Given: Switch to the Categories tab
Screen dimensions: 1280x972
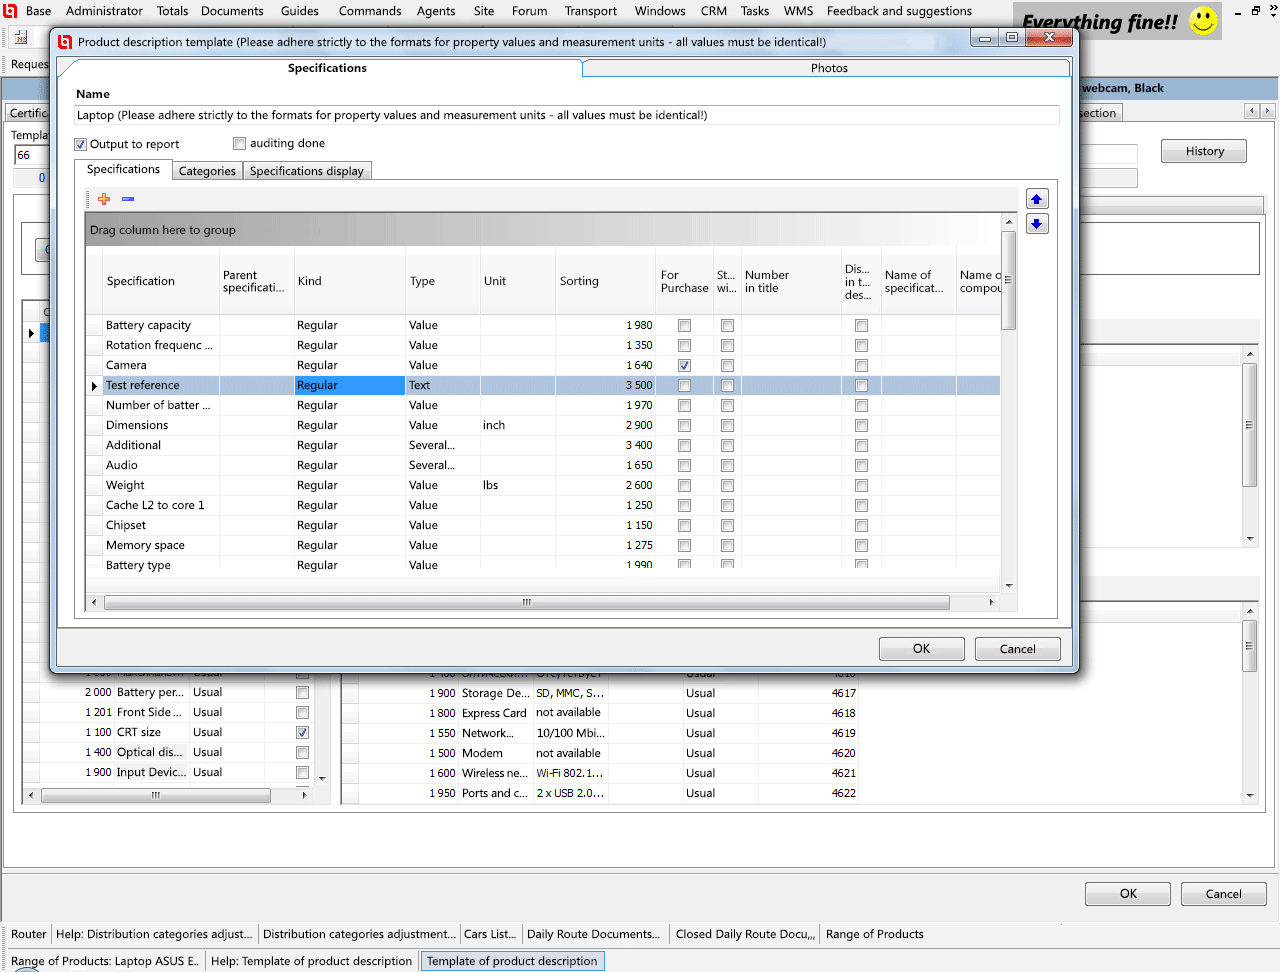Looking at the screenshot, I should point(207,171).
